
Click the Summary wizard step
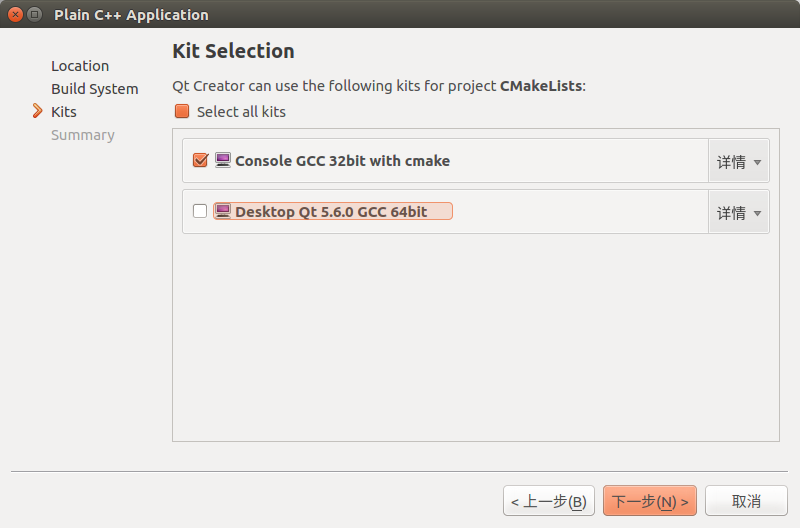pos(83,135)
